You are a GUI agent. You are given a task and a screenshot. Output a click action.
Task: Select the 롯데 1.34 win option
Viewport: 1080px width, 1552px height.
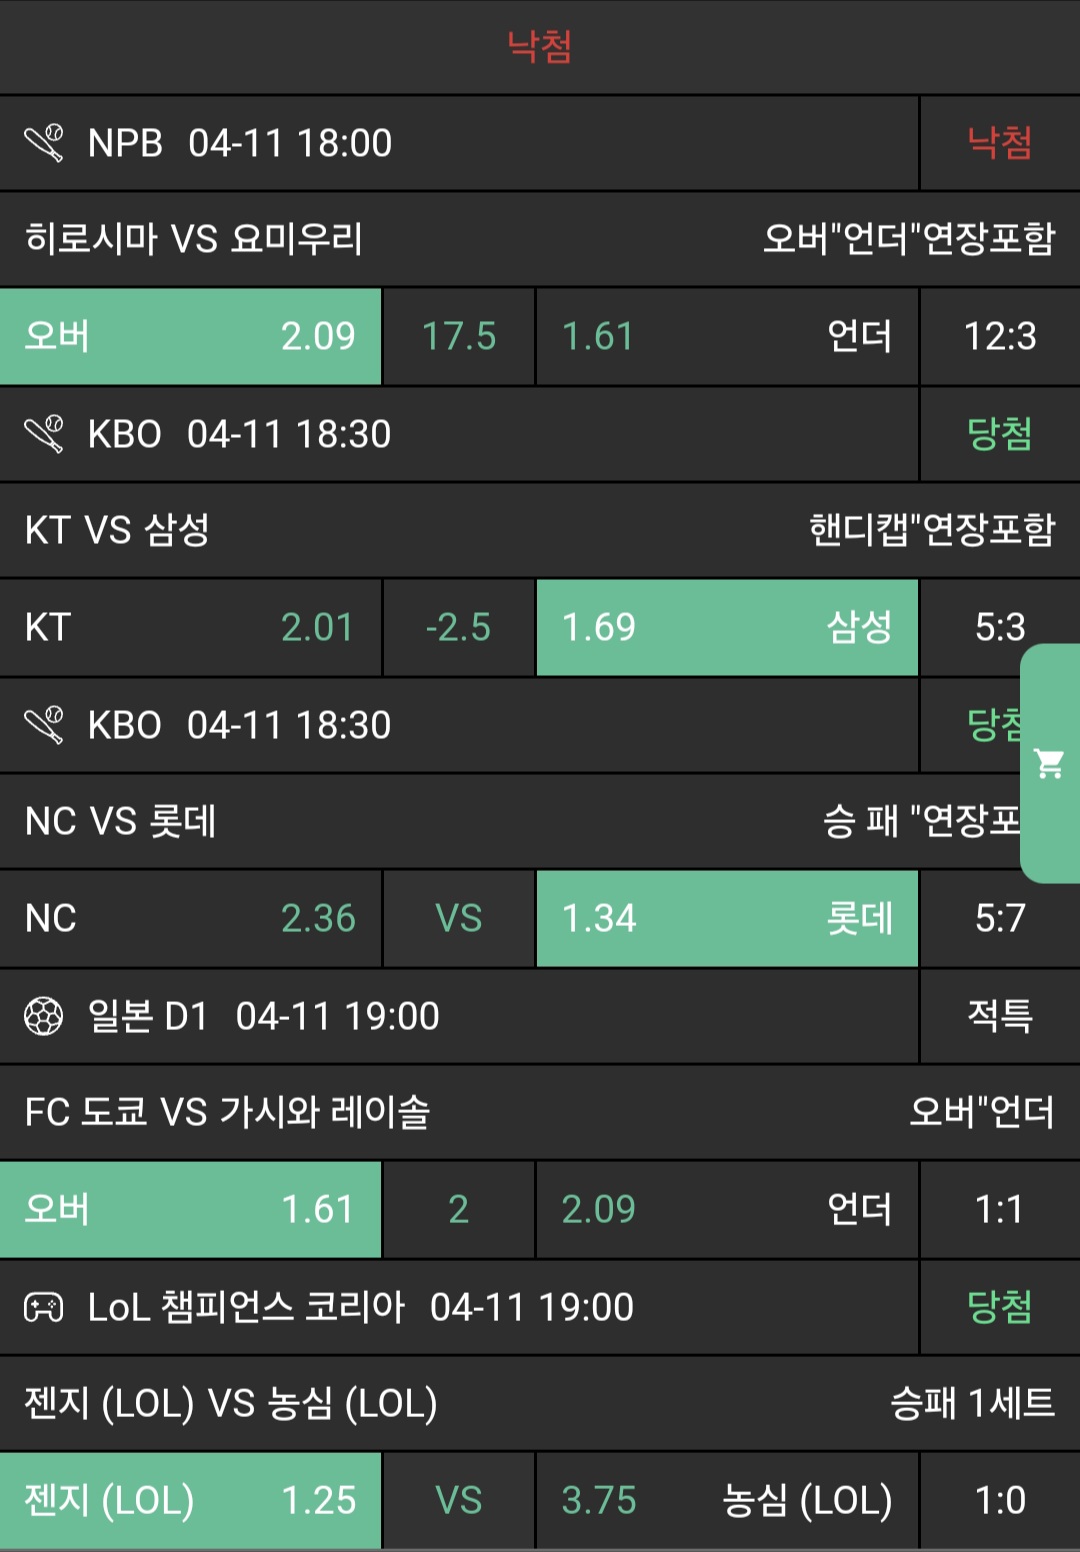pyautogui.click(x=726, y=919)
